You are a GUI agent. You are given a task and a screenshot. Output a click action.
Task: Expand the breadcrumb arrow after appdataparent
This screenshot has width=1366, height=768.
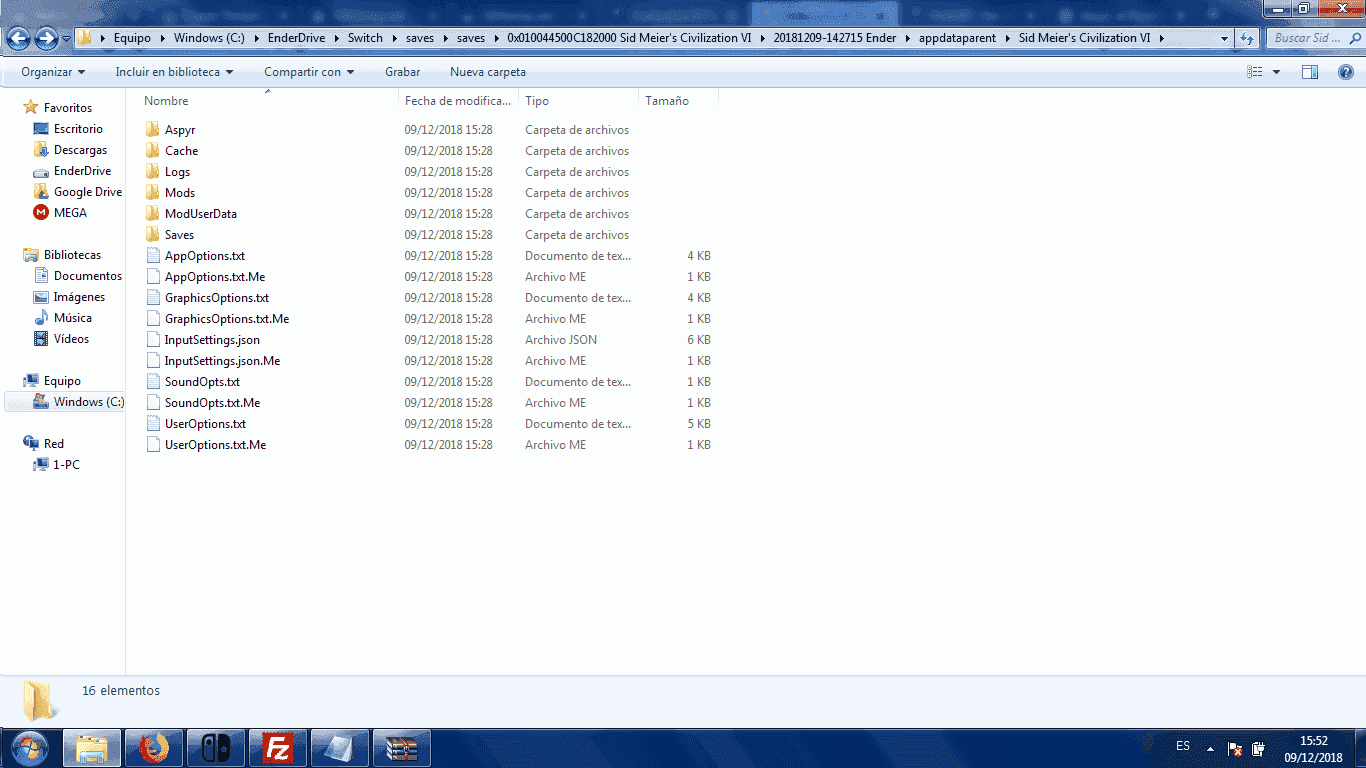click(1008, 38)
